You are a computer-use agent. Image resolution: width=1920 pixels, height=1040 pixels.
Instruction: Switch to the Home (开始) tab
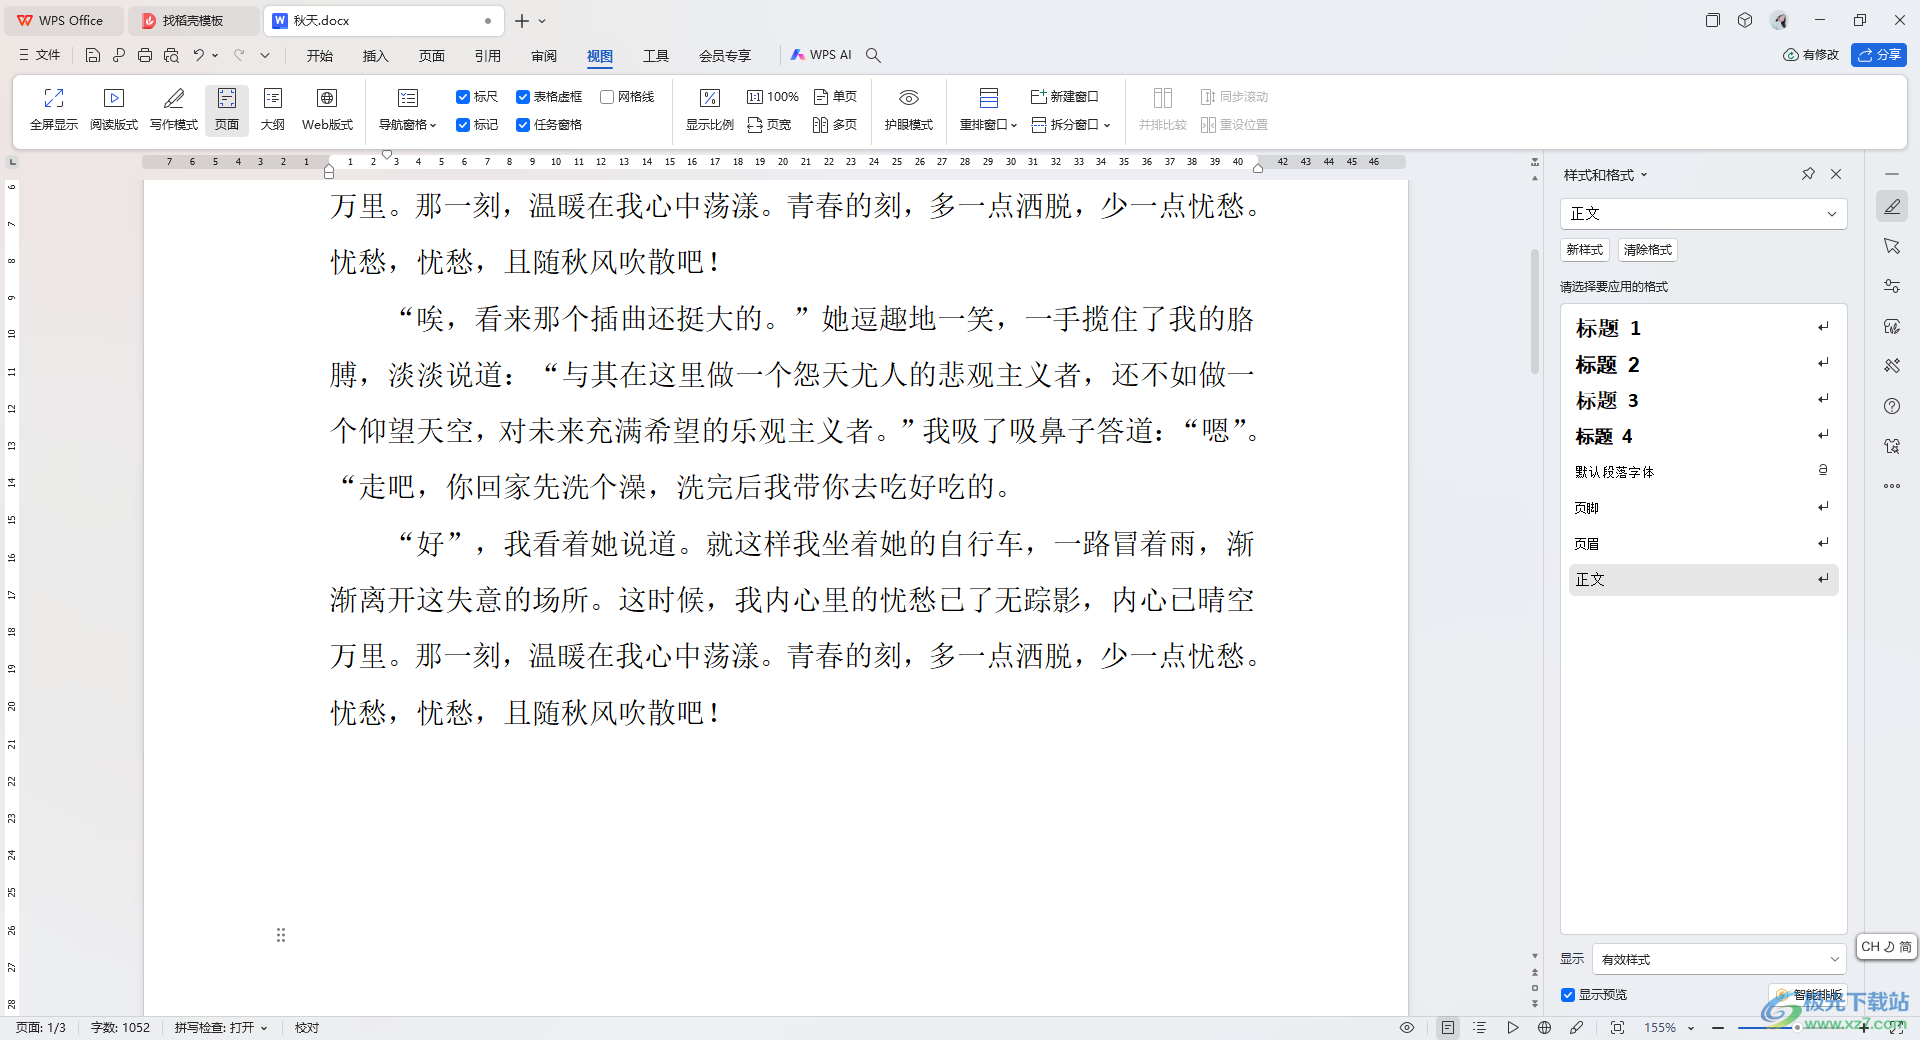(x=320, y=56)
